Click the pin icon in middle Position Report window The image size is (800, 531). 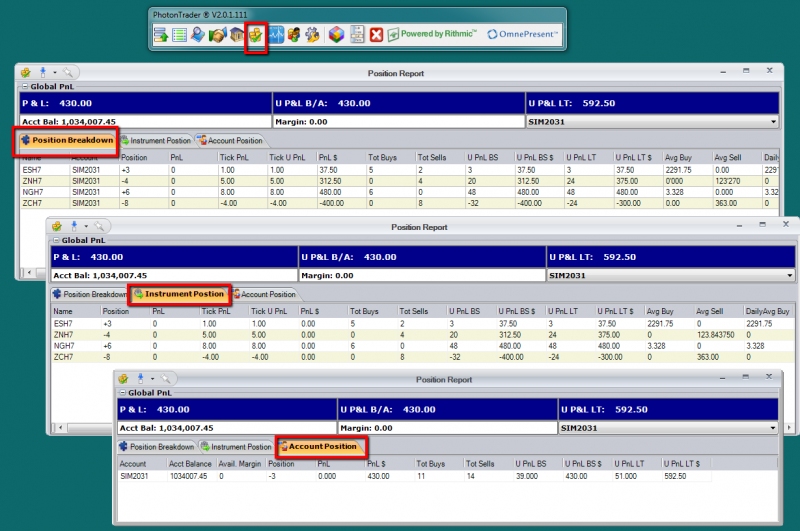[74, 226]
